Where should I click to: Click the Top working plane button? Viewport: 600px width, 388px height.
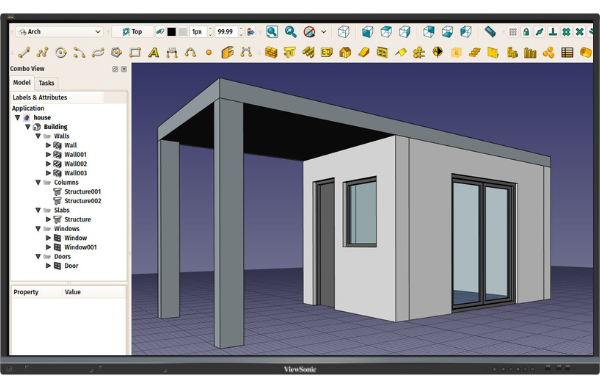(132, 32)
